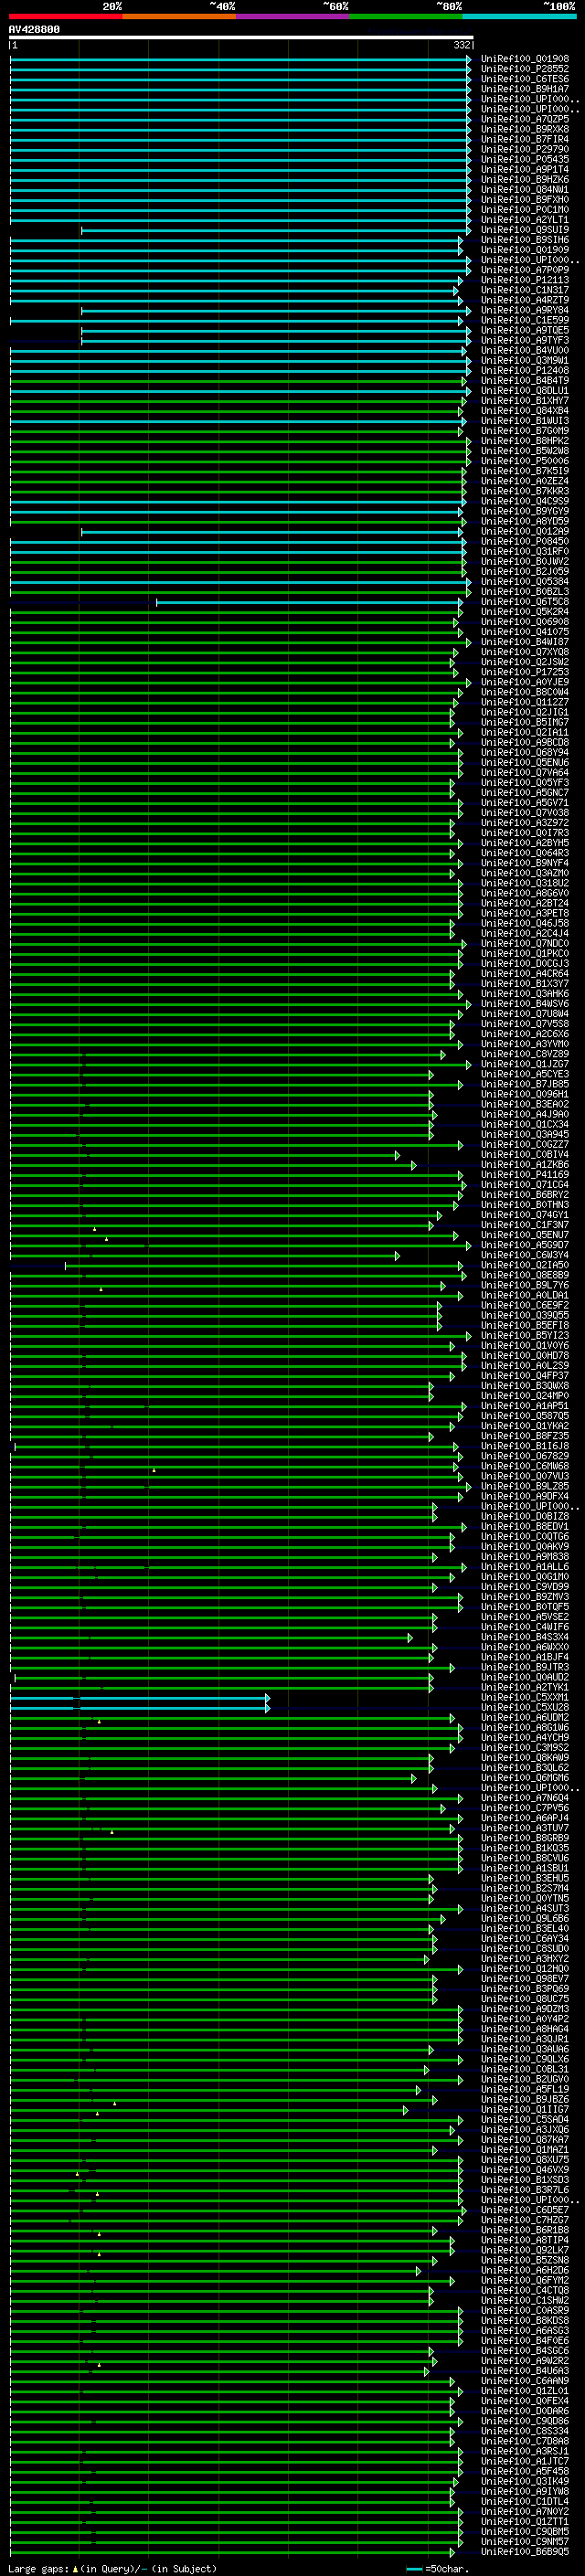
Task: Click the green ~80% identity legend bar
Action: (406, 16)
